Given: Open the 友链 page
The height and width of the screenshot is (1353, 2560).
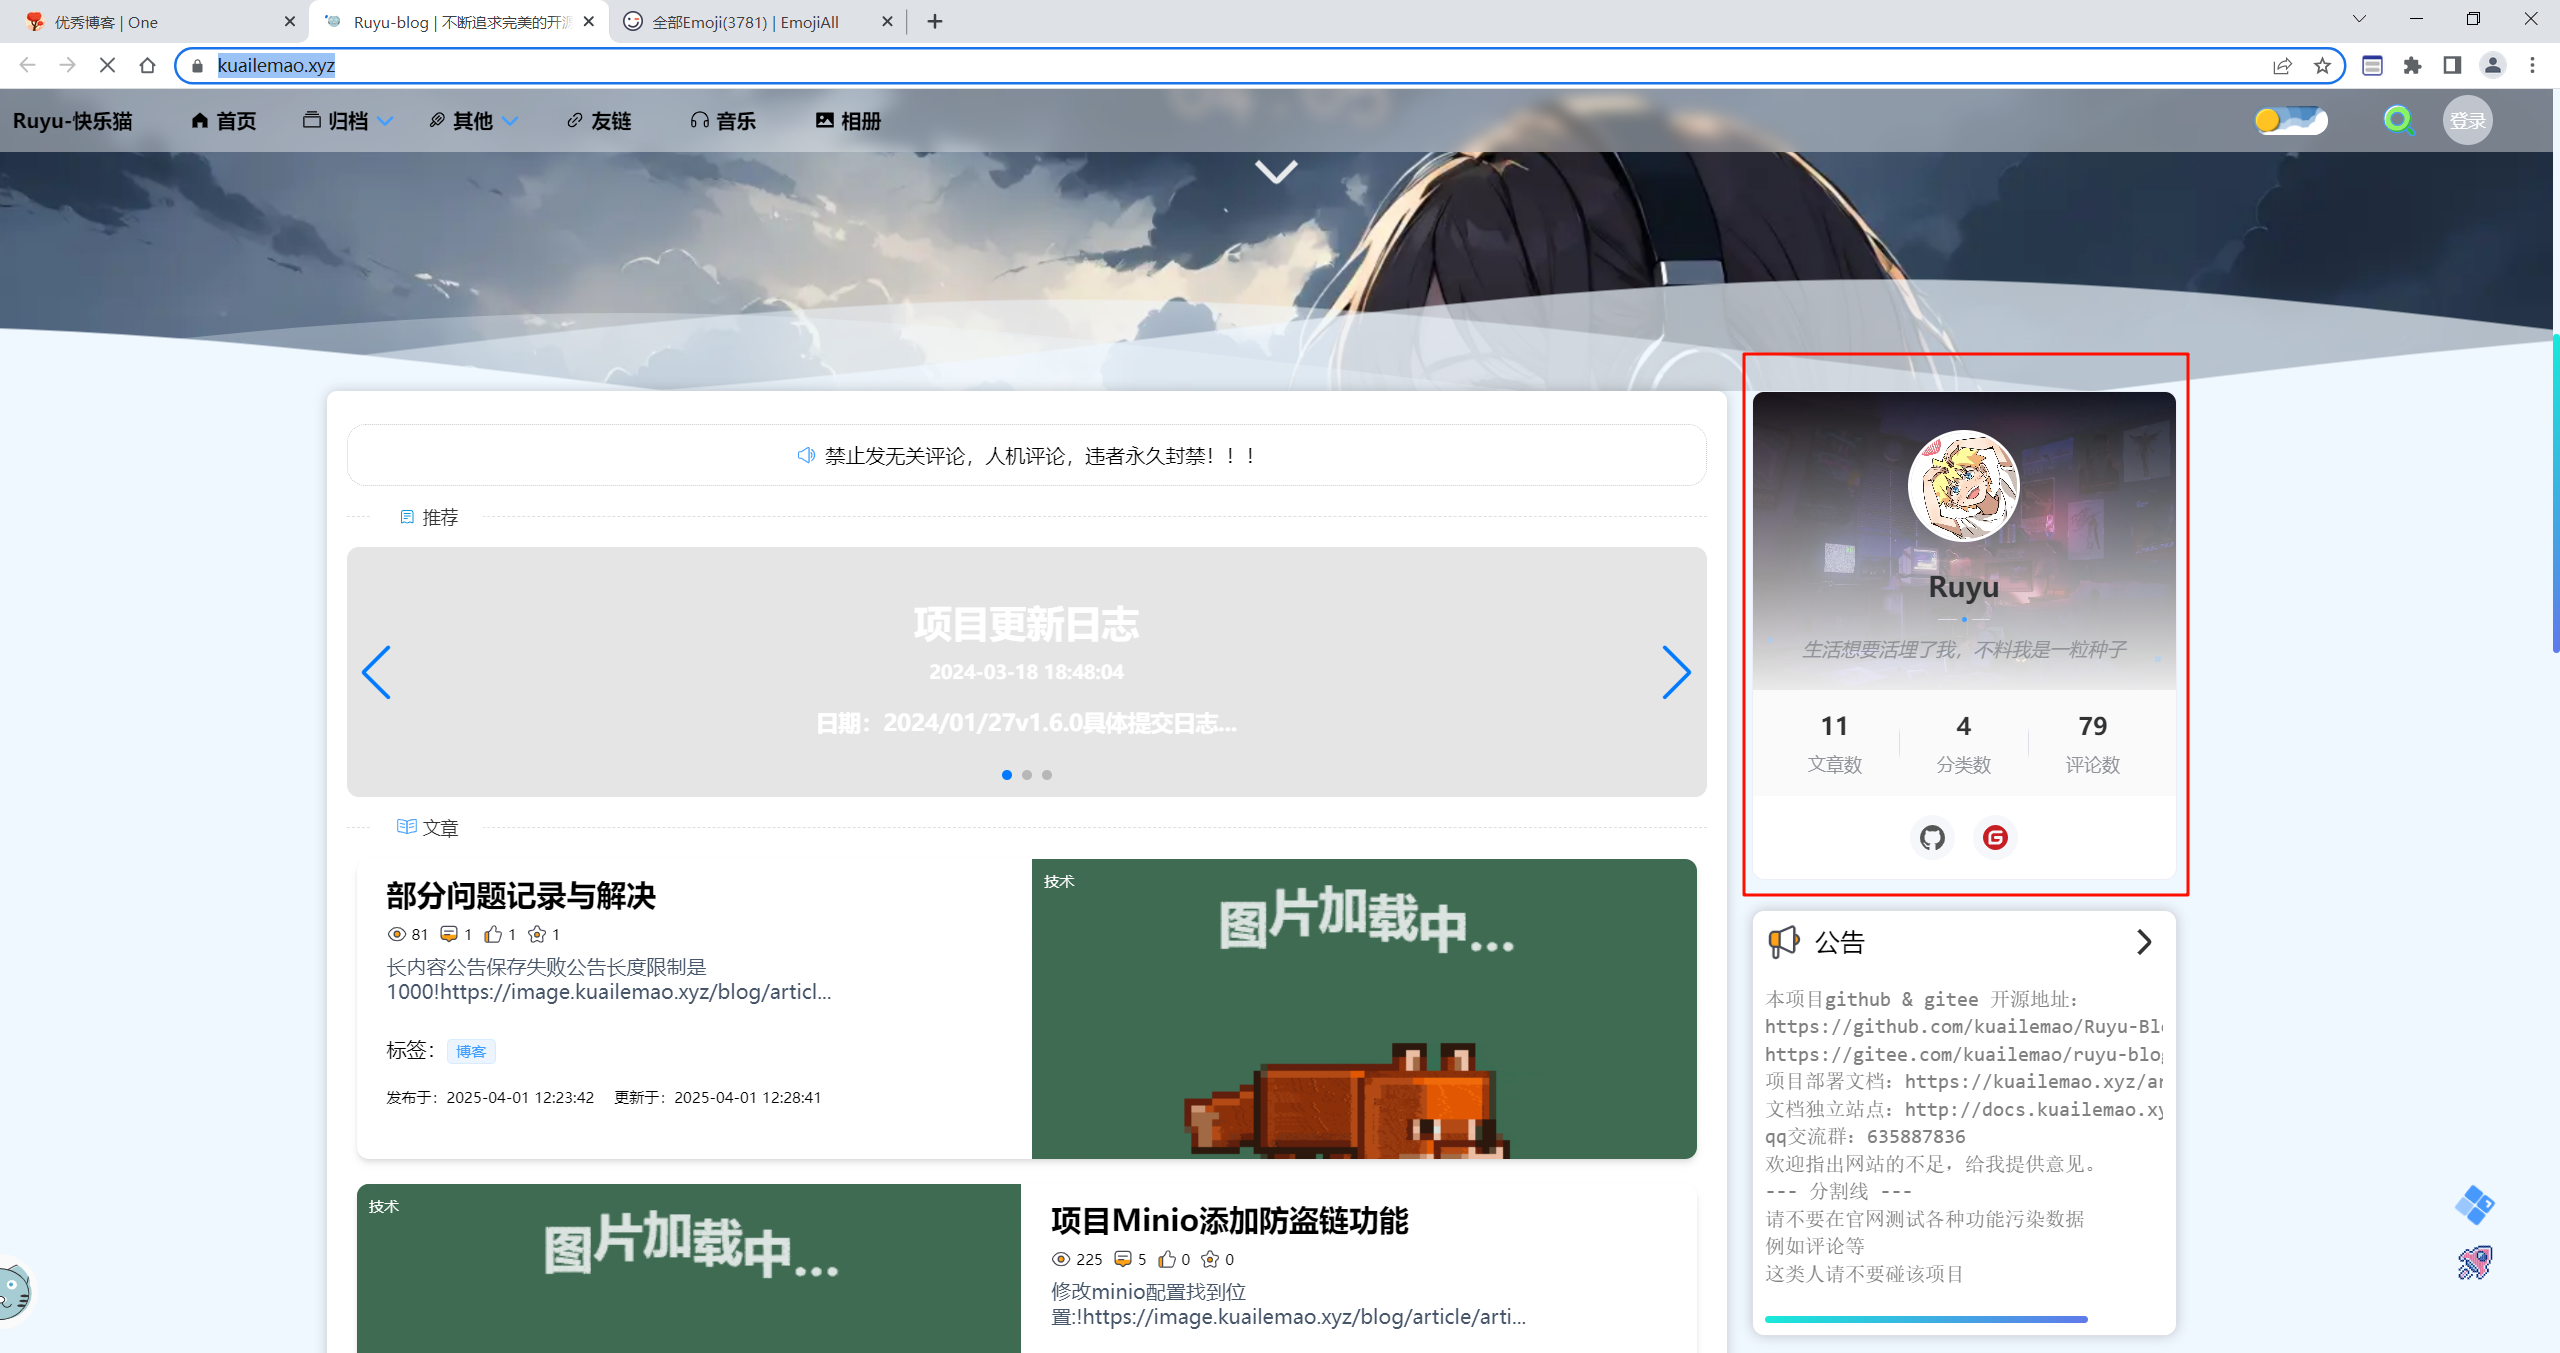Looking at the screenshot, I should coord(599,121).
